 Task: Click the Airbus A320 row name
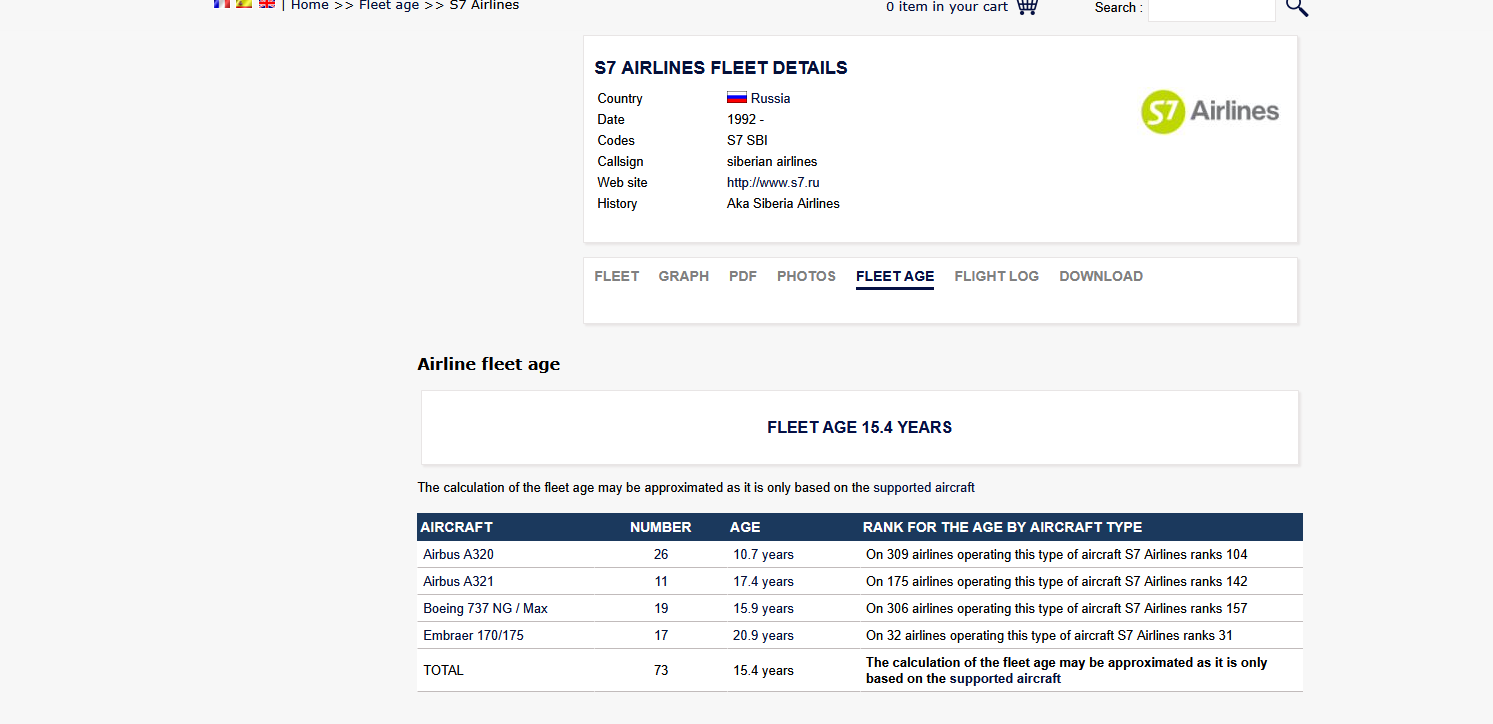(459, 554)
